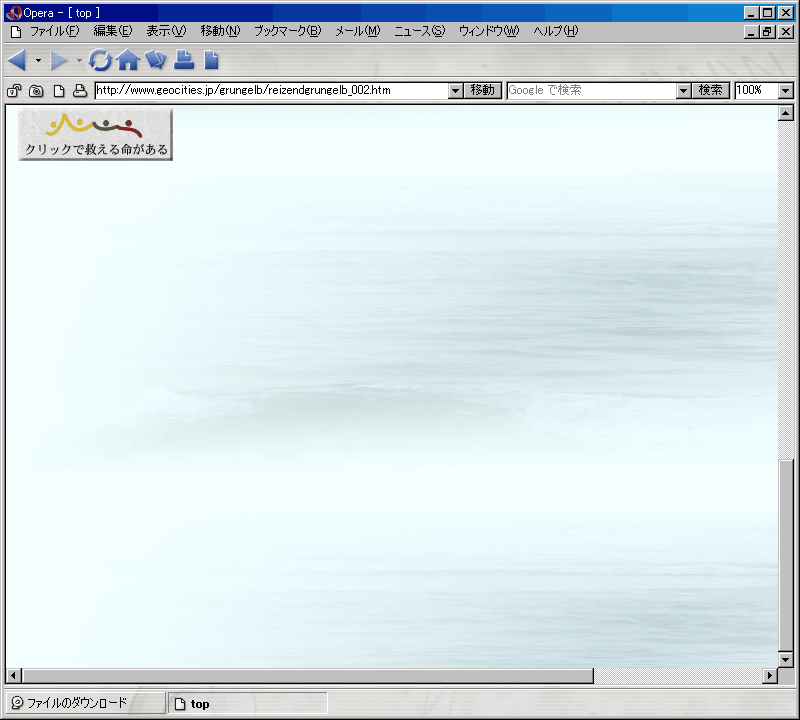The height and width of the screenshot is (720, 800).
Task: Toggle author mode with the document icon
Action: [x=59, y=91]
